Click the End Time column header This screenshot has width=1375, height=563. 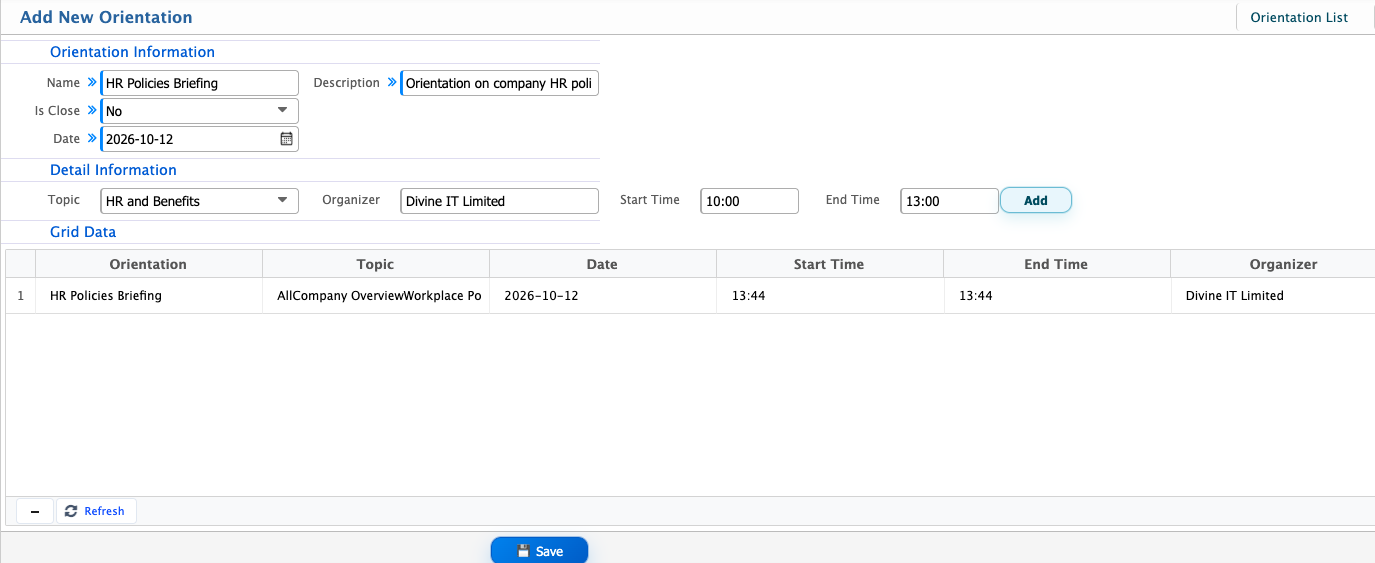(x=1057, y=264)
